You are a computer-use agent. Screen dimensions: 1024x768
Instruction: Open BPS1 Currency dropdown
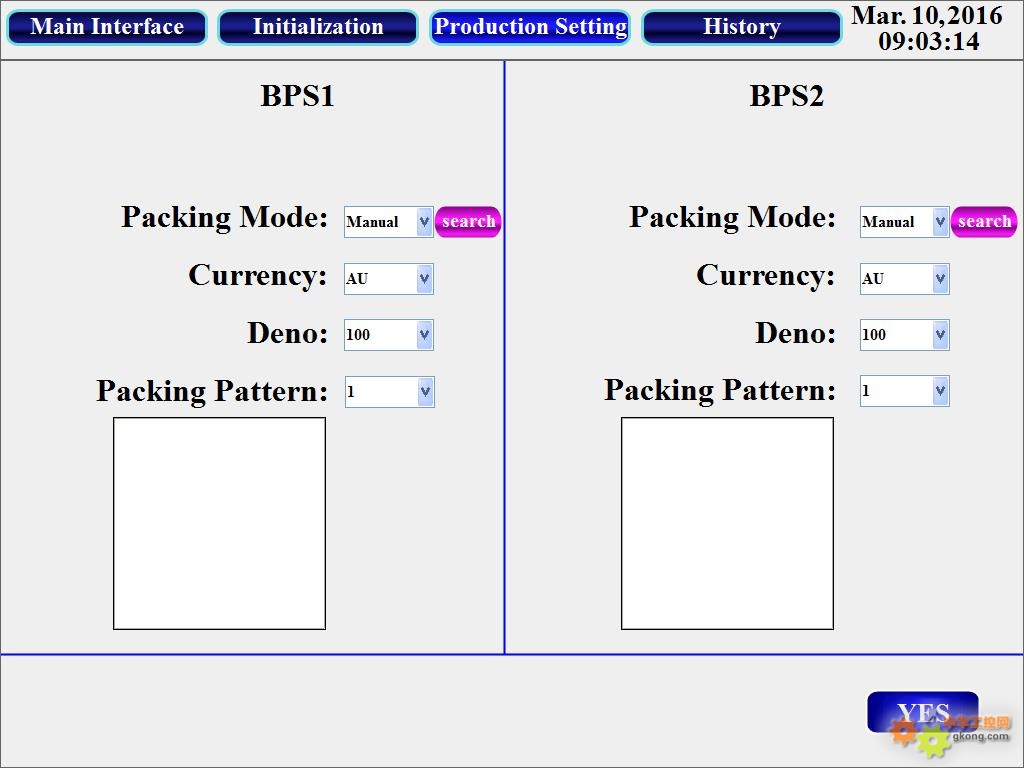(x=389, y=279)
